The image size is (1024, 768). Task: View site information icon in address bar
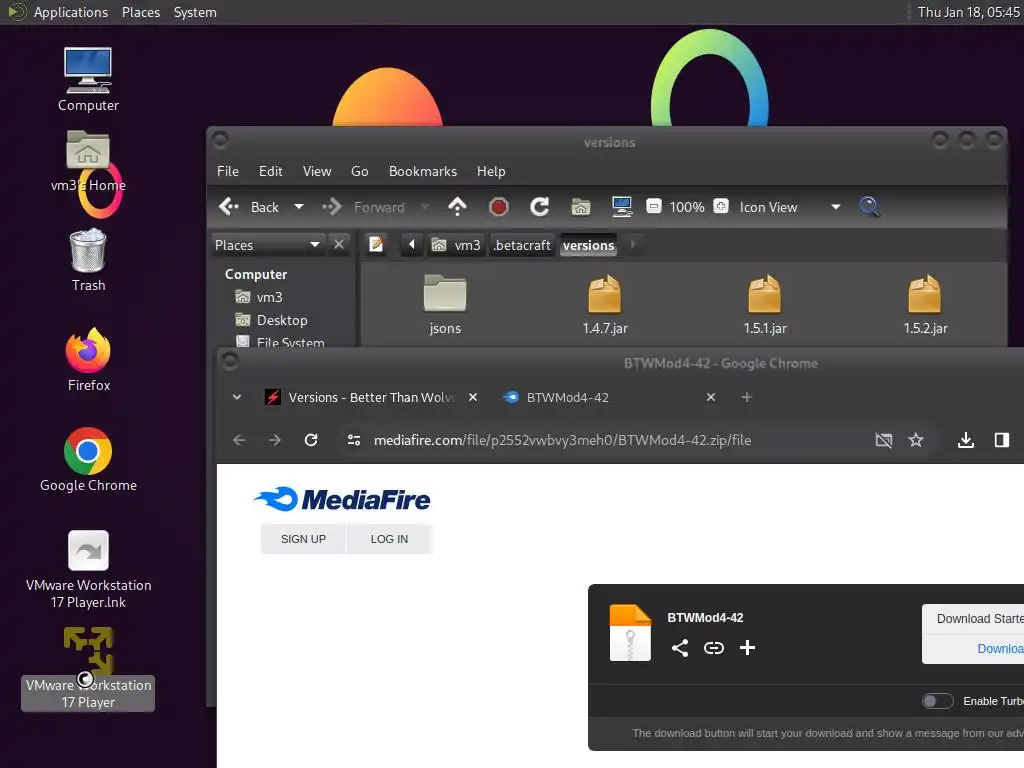(354, 440)
